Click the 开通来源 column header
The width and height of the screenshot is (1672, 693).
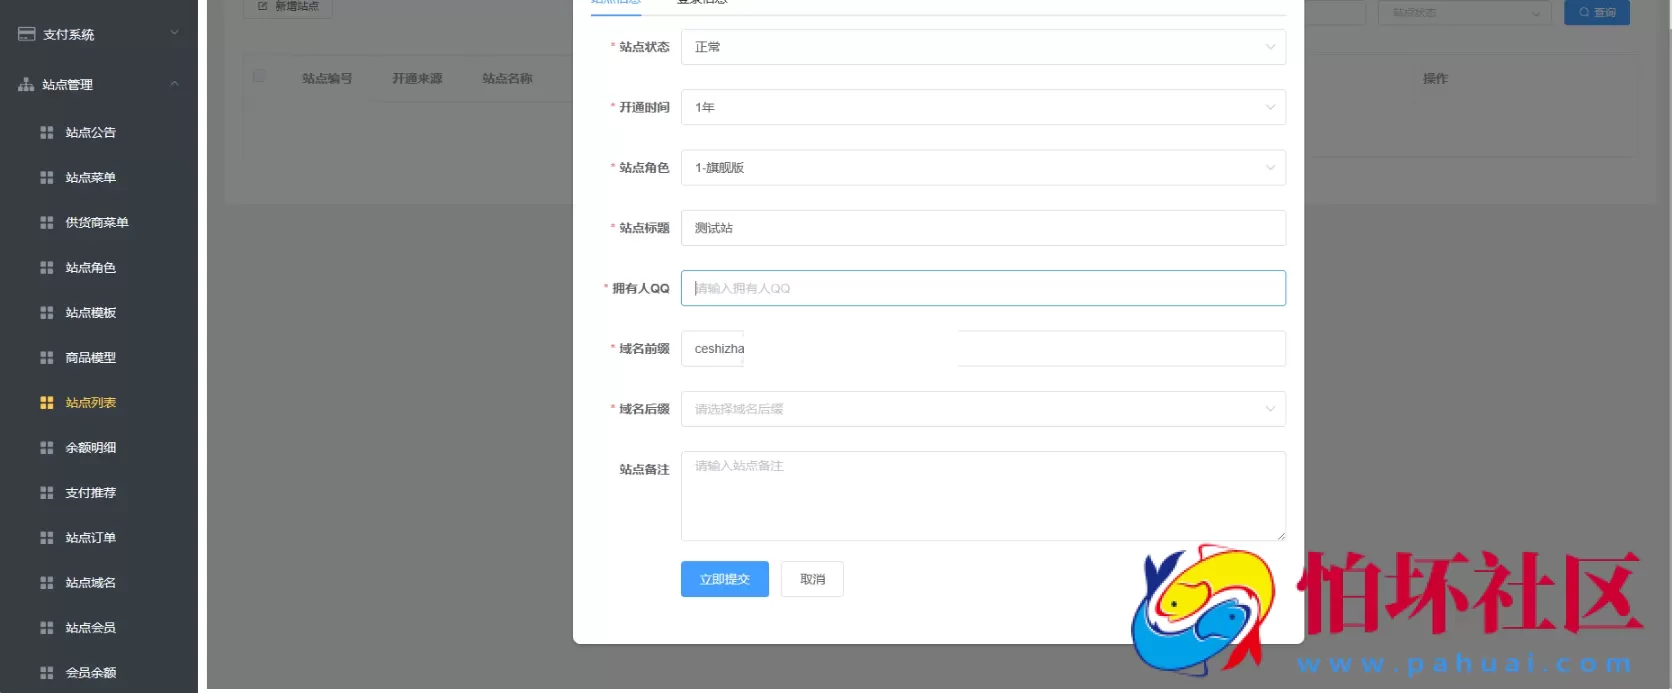tap(417, 78)
